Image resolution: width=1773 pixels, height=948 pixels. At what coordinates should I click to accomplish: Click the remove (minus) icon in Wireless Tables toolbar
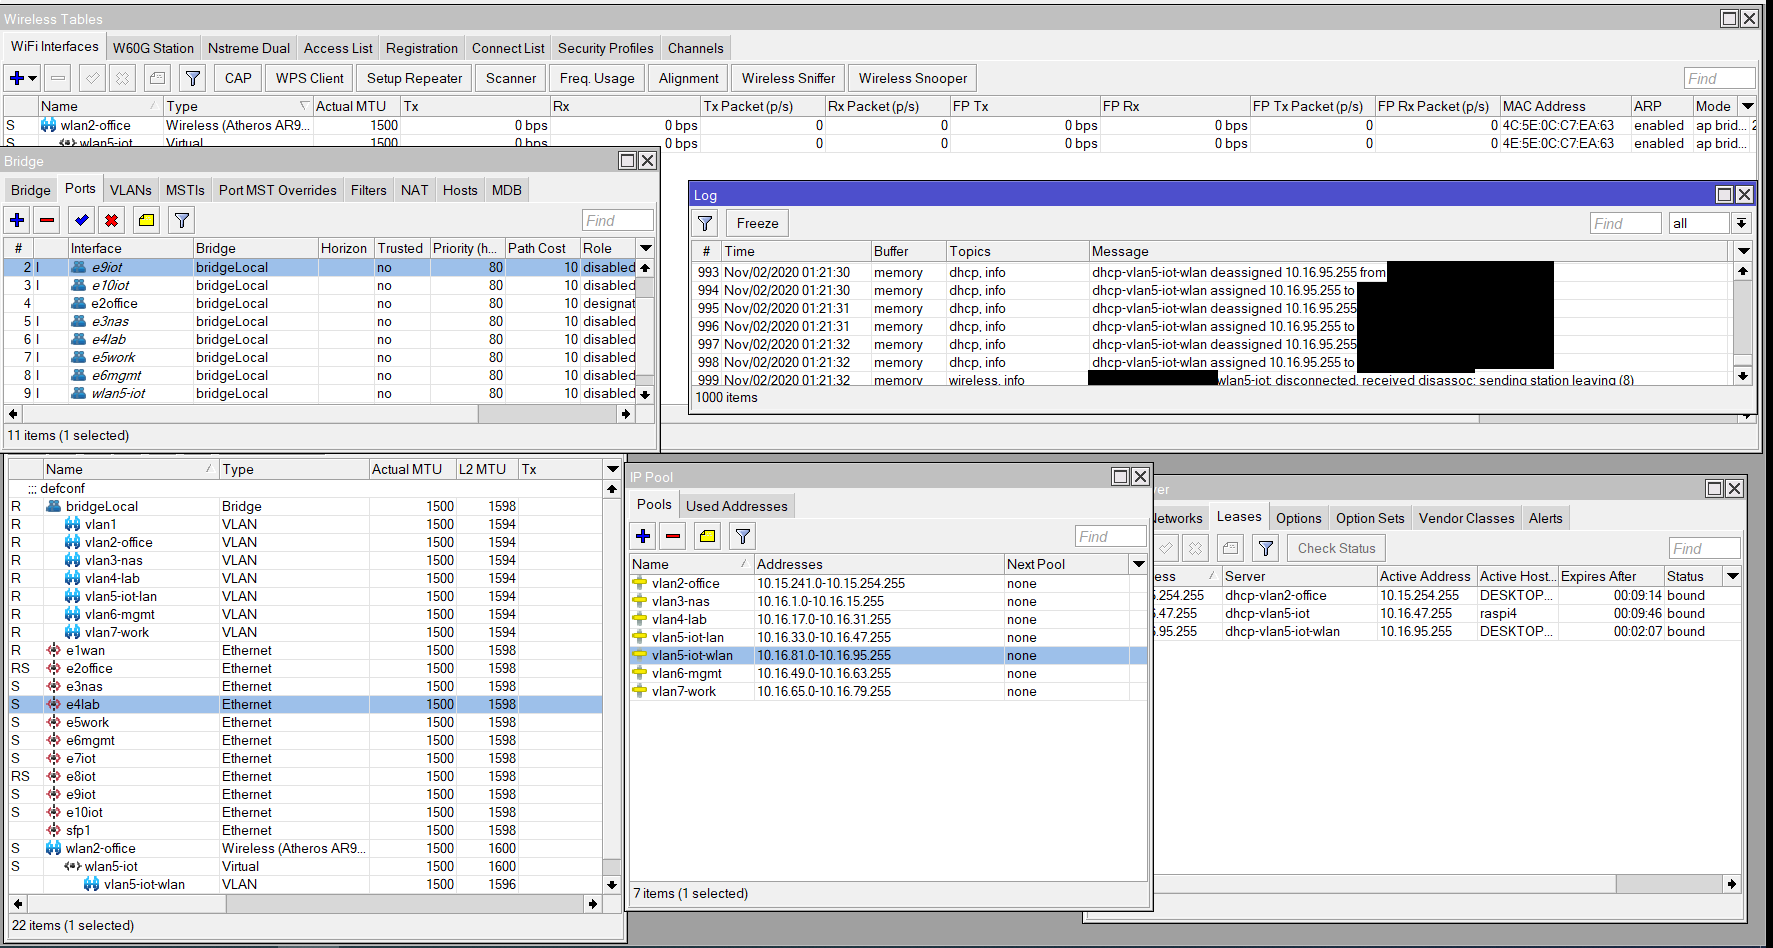(58, 78)
